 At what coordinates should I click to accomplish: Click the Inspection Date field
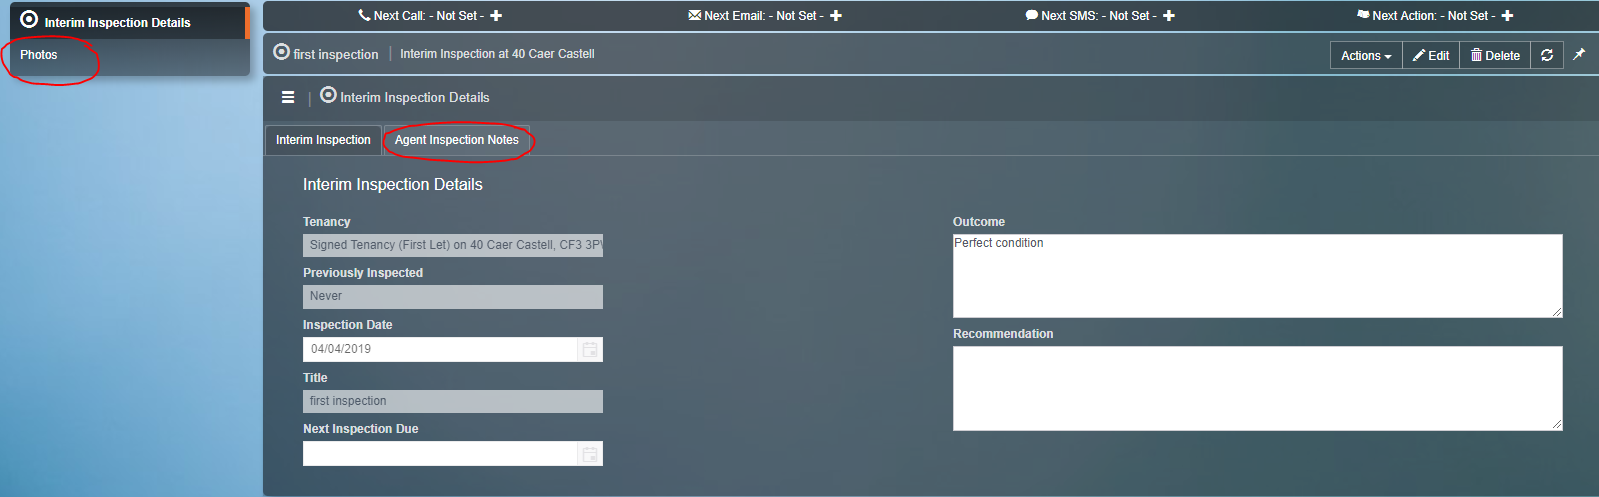coord(440,349)
